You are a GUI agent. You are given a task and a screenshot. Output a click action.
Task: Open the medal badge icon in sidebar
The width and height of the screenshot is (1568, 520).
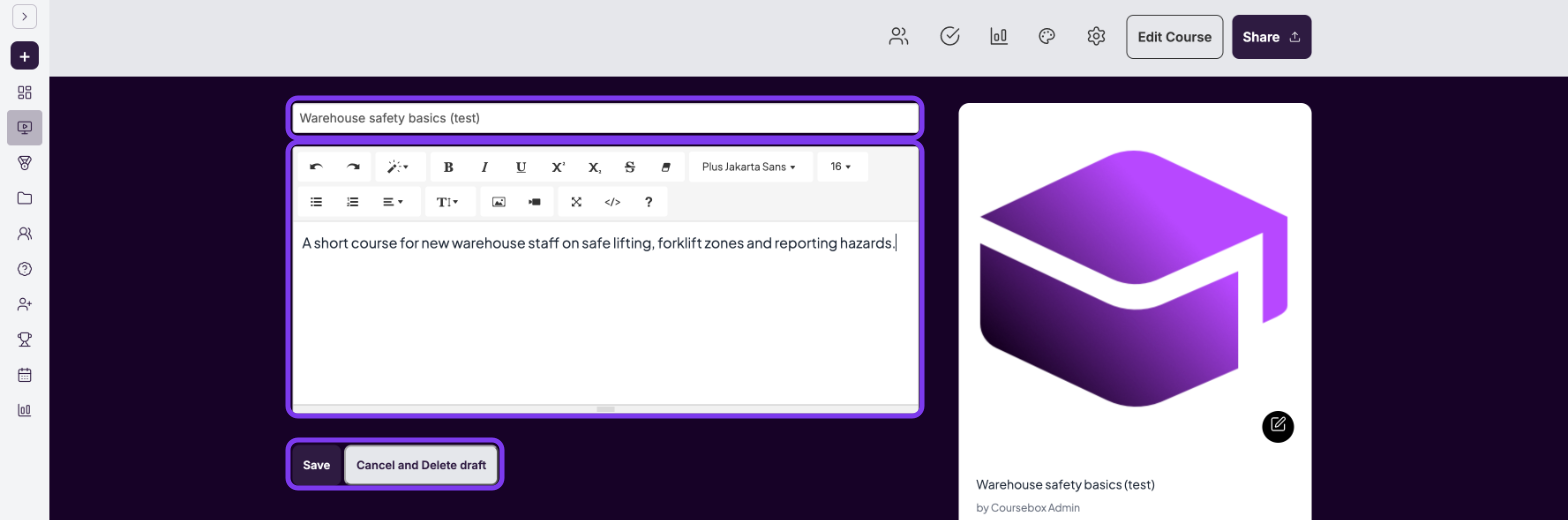24,163
